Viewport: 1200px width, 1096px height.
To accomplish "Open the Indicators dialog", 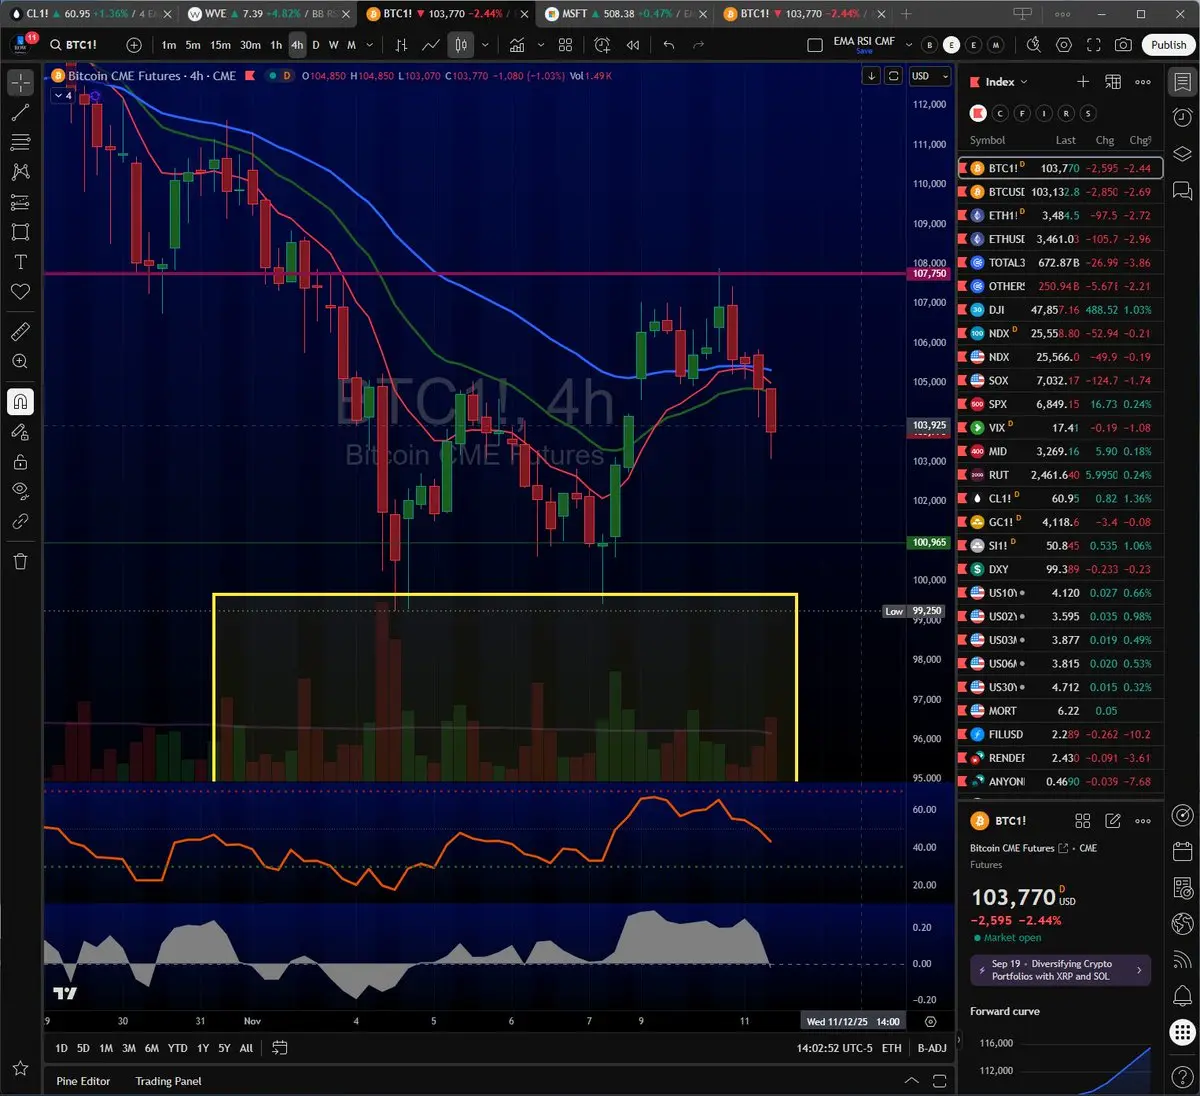I will coord(517,45).
